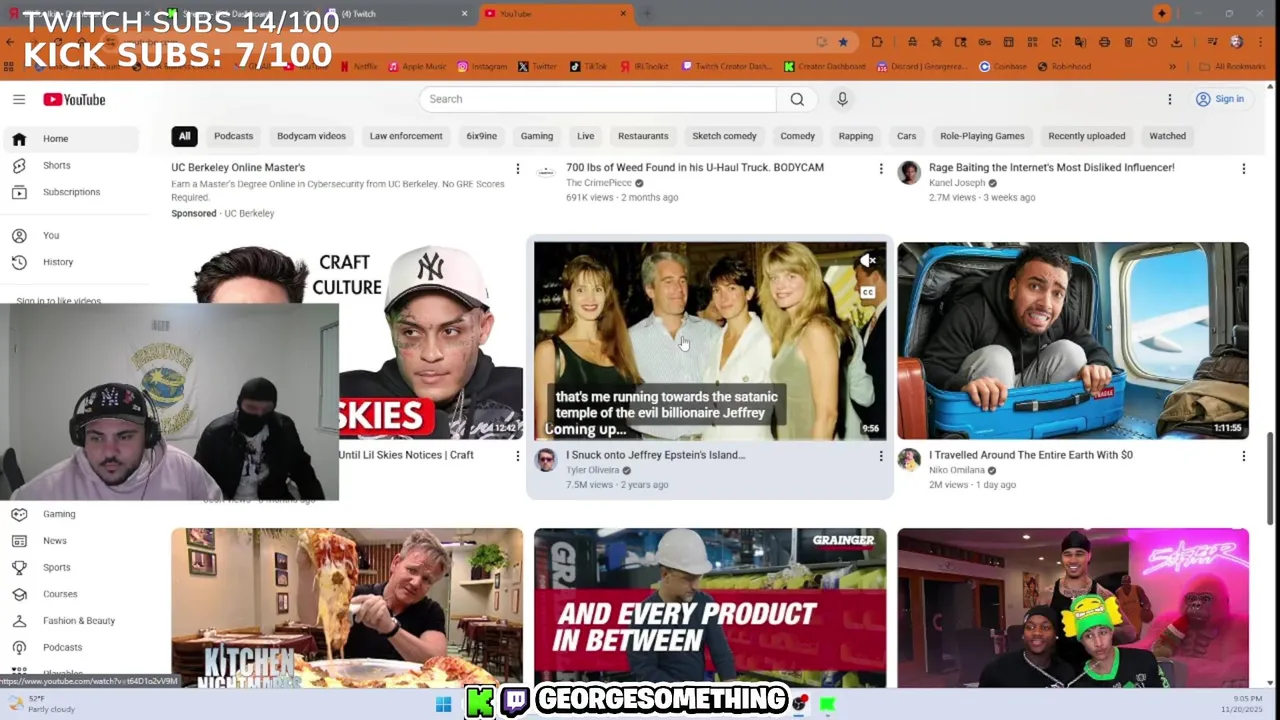Open Gaming in the sidebar
Viewport: 1280px width, 720px height.
[72, 514]
